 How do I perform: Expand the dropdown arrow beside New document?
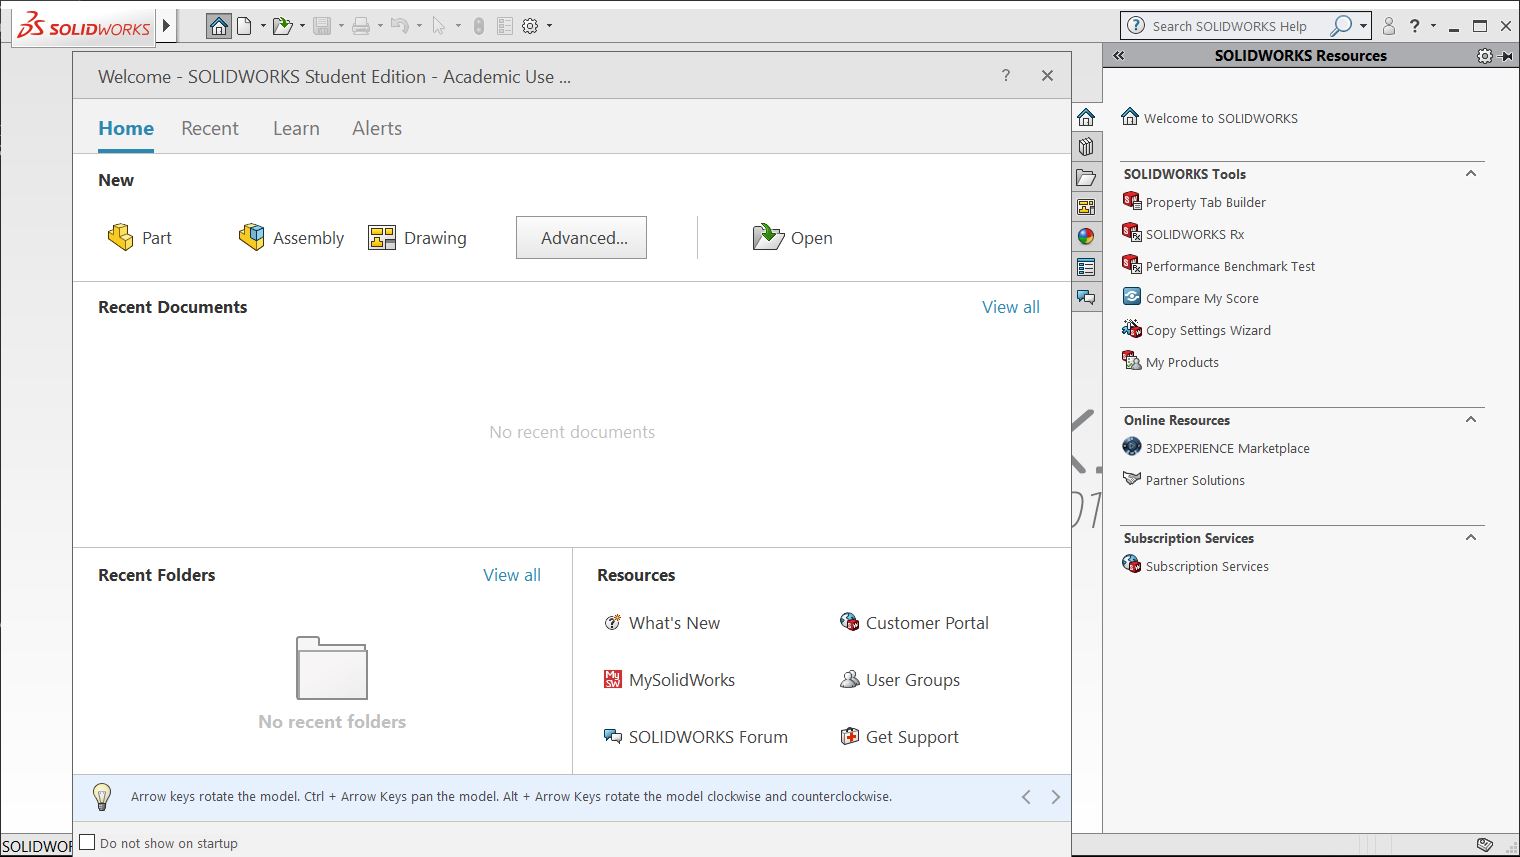263,26
